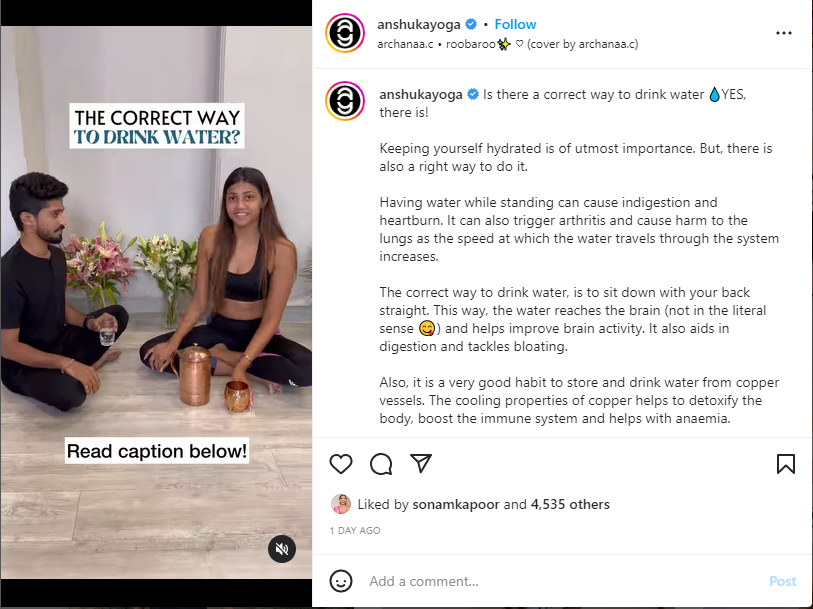
Task: Click the video to pause playback
Action: pyautogui.click(x=156, y=300)
